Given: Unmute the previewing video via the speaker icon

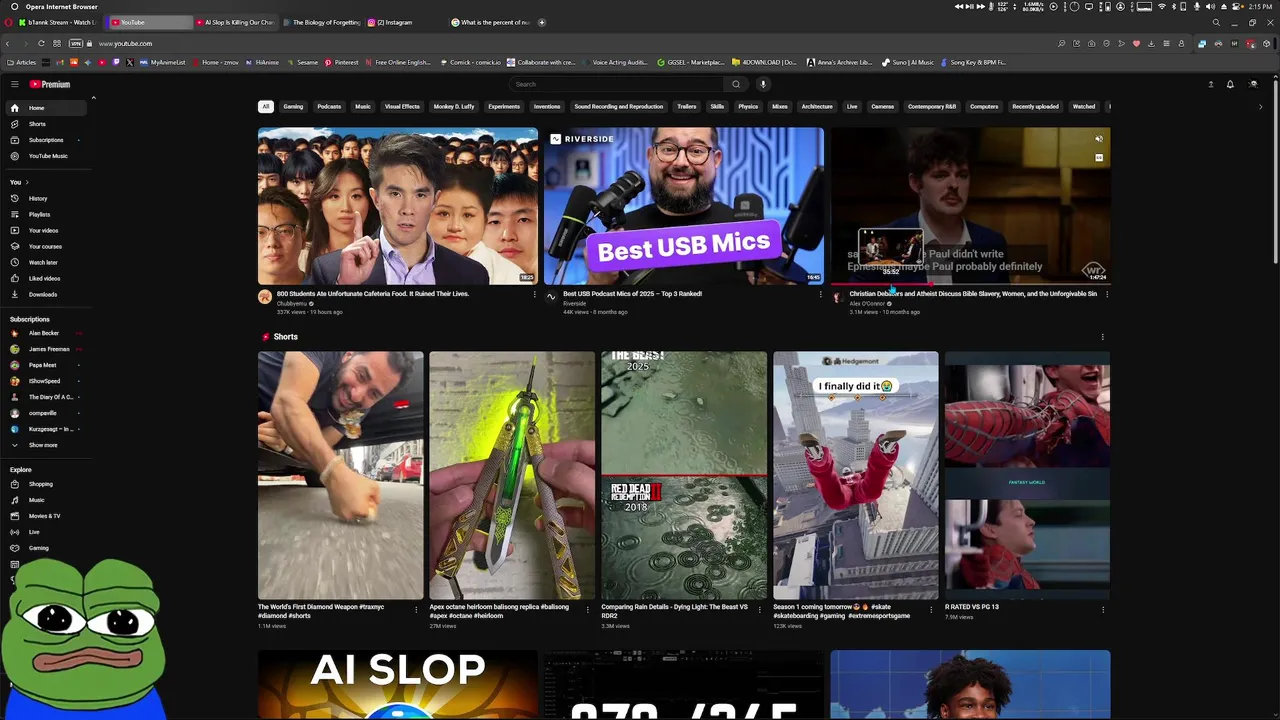Looking at the screenshot, I should (1099, 139).
